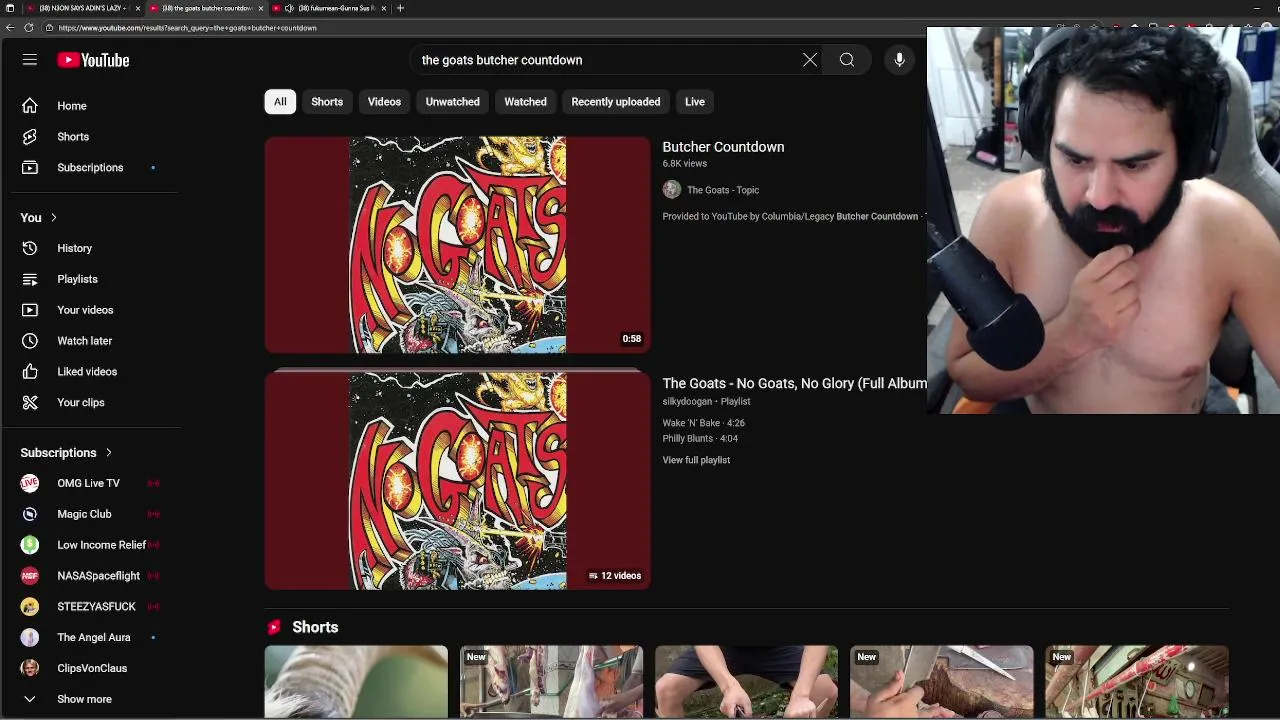
Task: Click the browser back arrow
Action: (10, 28)
